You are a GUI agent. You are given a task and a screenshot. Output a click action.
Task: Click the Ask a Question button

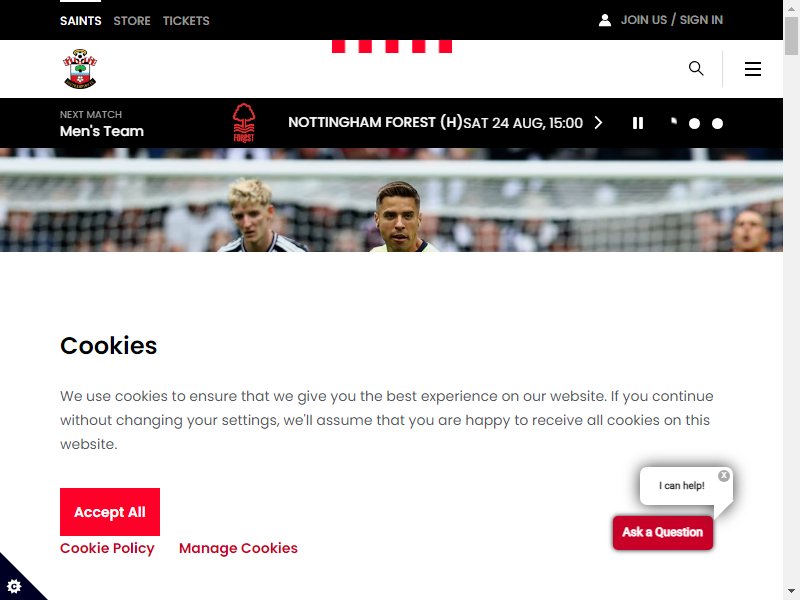[663, 532]
